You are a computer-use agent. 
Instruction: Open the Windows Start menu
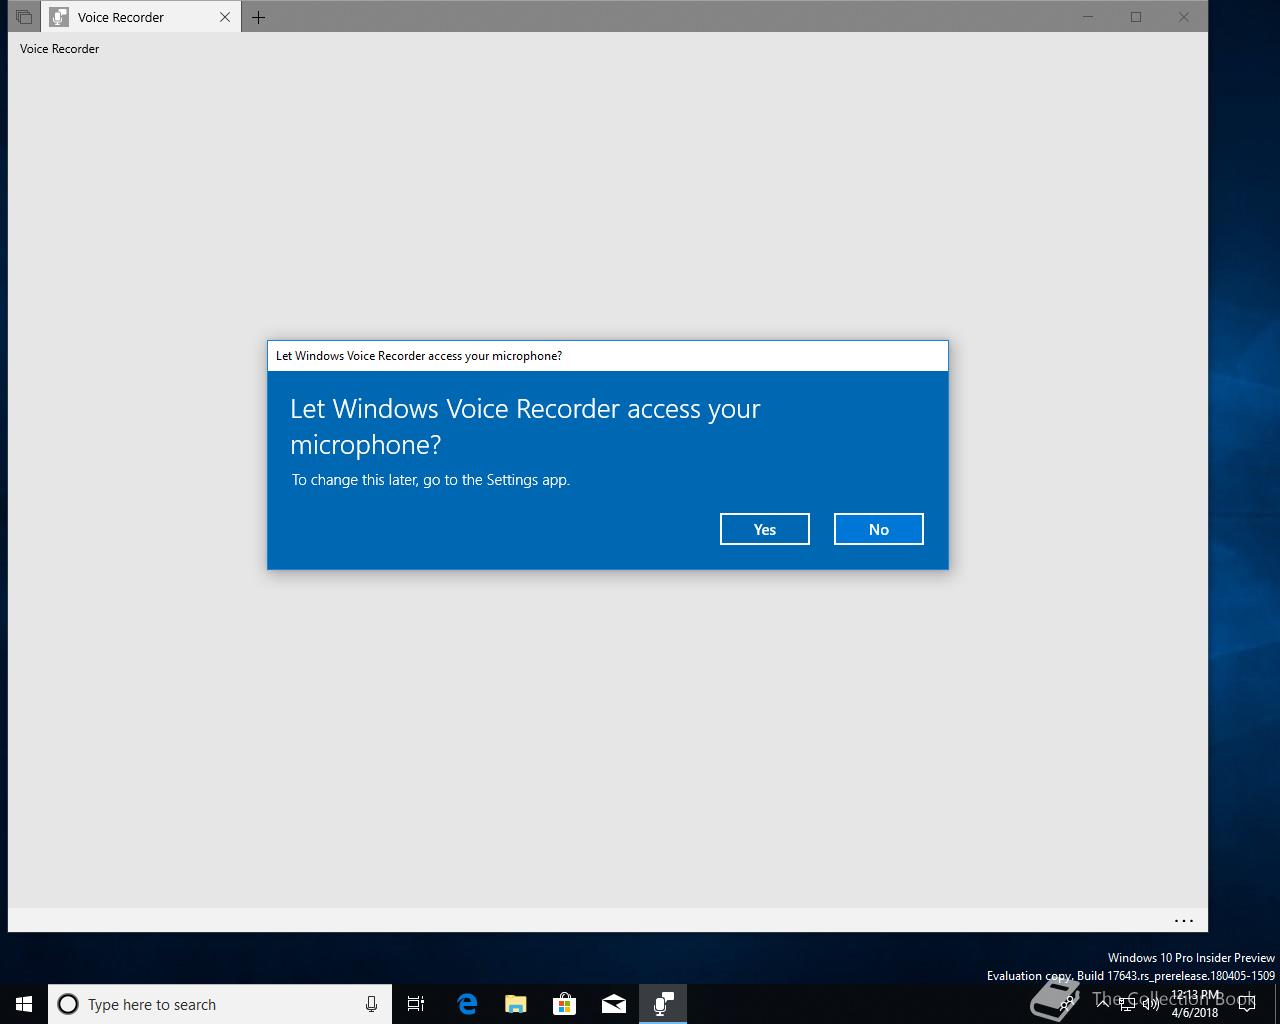(24, 1004)
